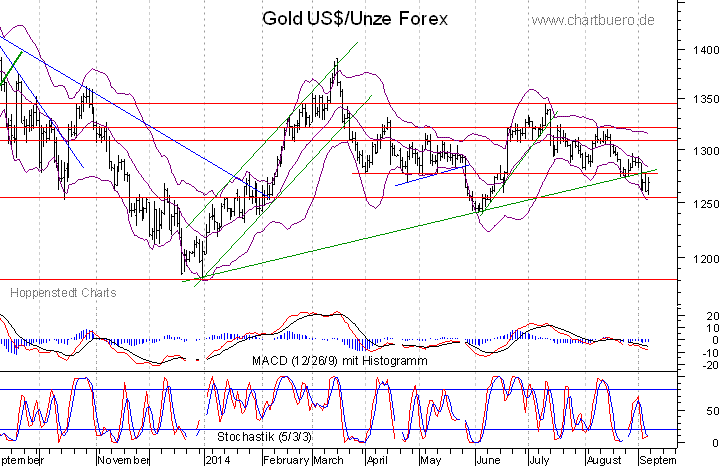The height and width of the screenshot is (466, 723).
Task: Select the June month marker
Action: click(x=488, y=460)
